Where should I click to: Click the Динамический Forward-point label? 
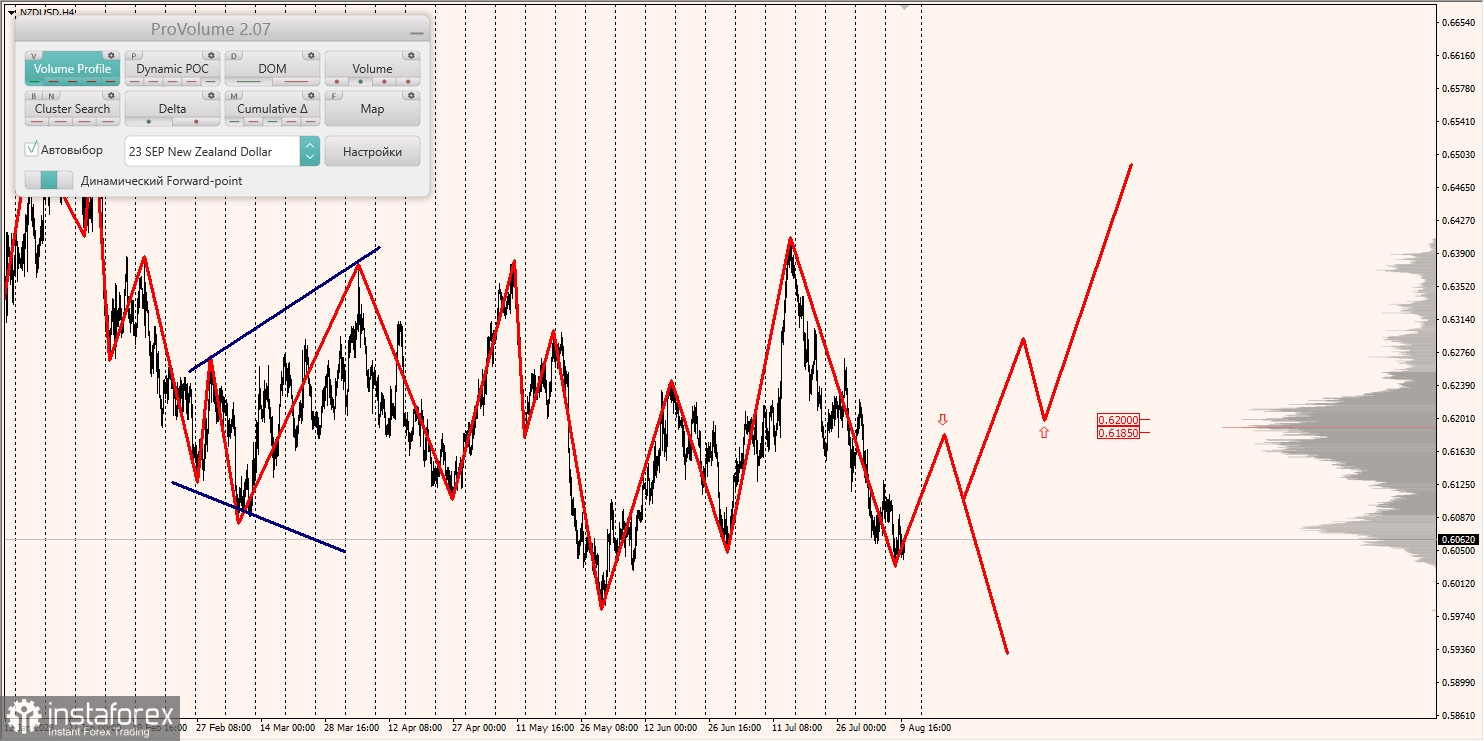[x=161, y=181]
